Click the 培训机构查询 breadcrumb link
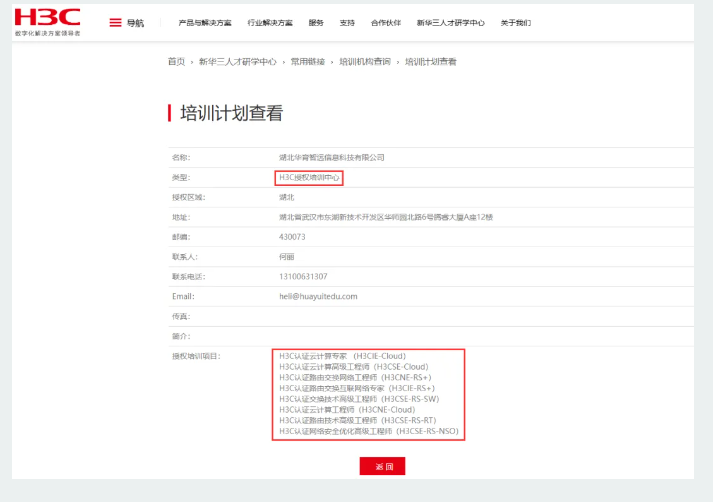Image resolution: width=714 pixels, height=502 pixels. pyautogui.click(x=365, y=61)
